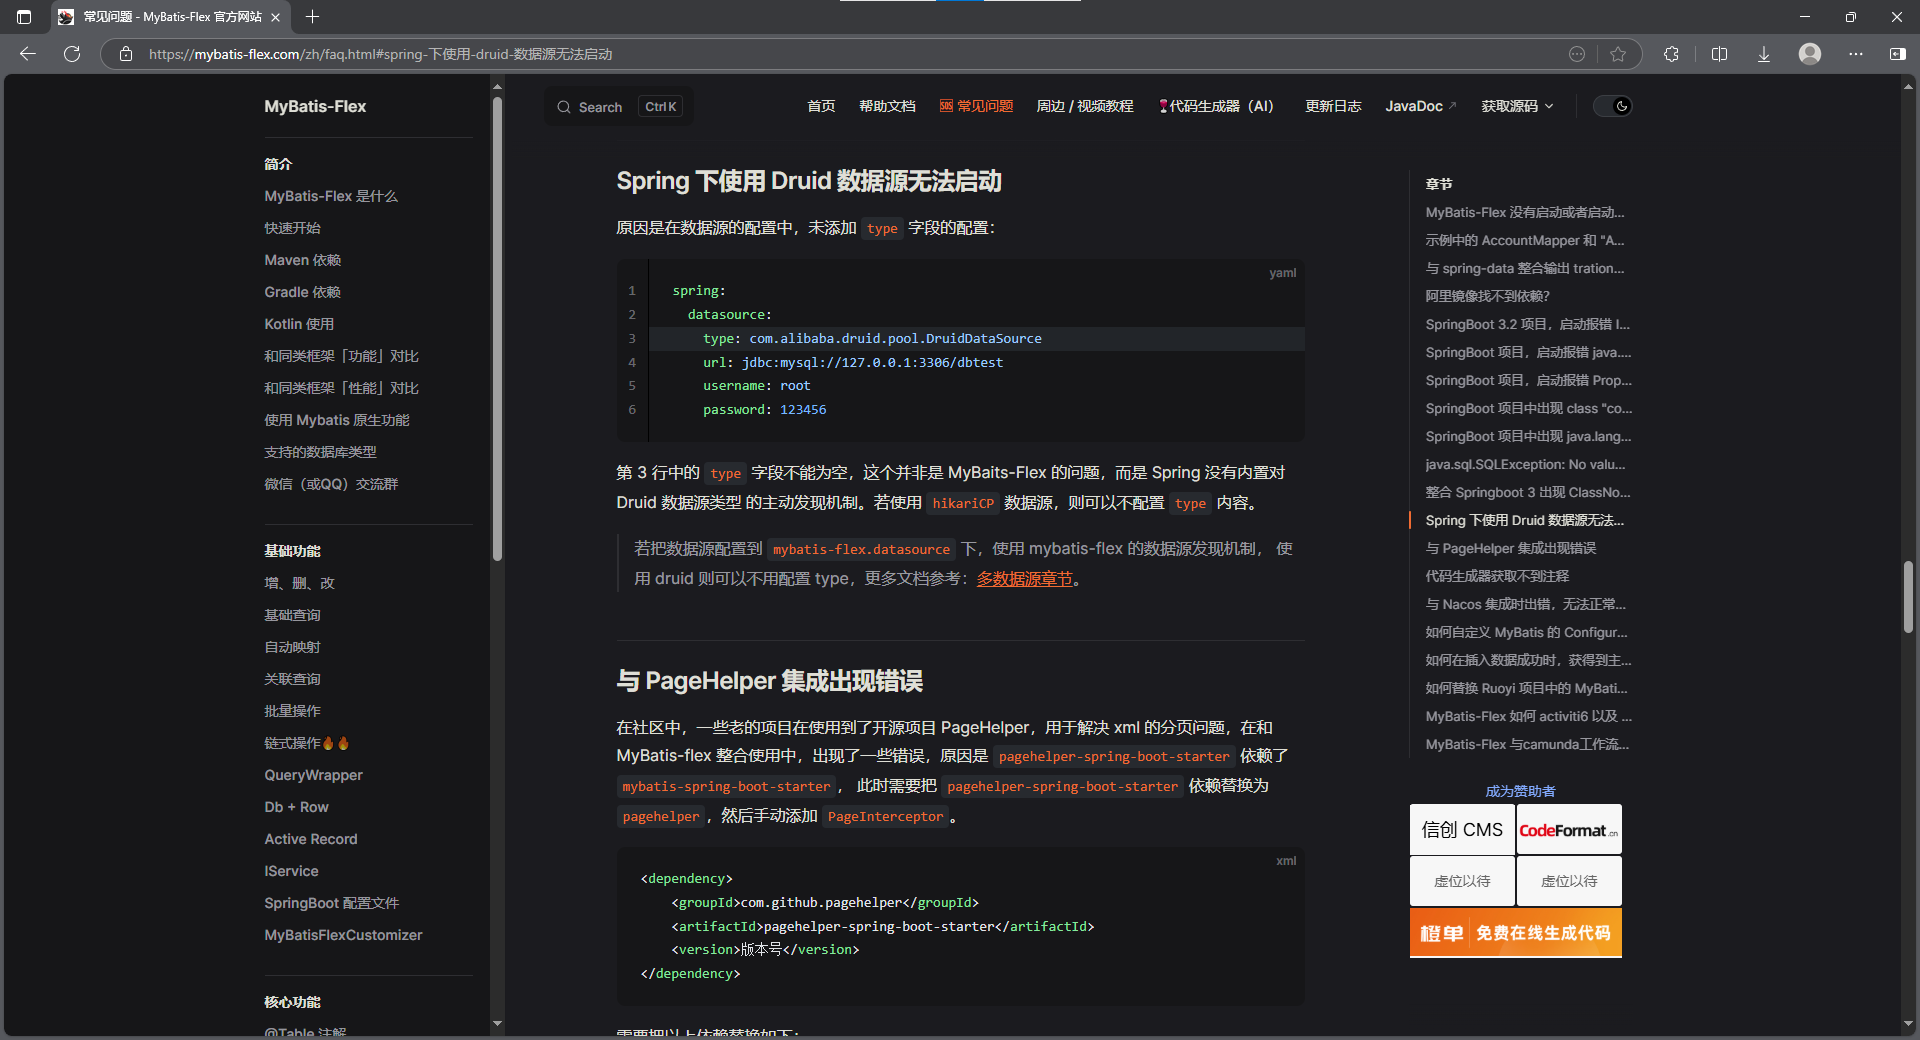Click the Search input box
The height and width of the screenshot is (1040, 1920).
618,107
